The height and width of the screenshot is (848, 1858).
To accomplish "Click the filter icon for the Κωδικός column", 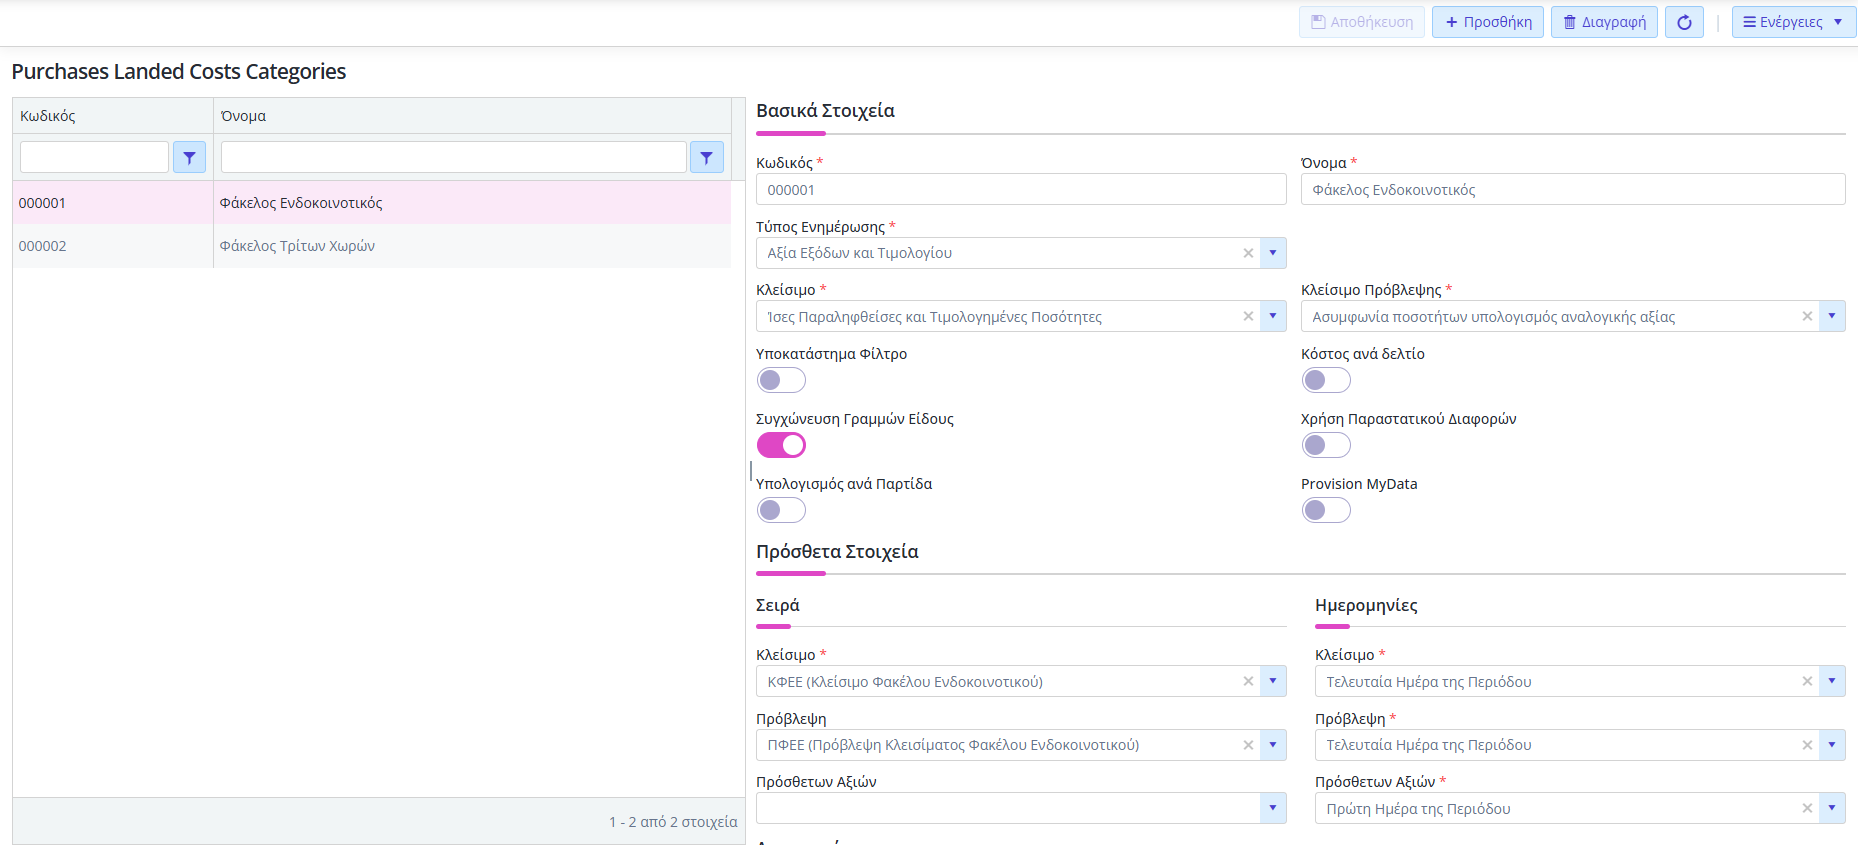I will [189, 157].
